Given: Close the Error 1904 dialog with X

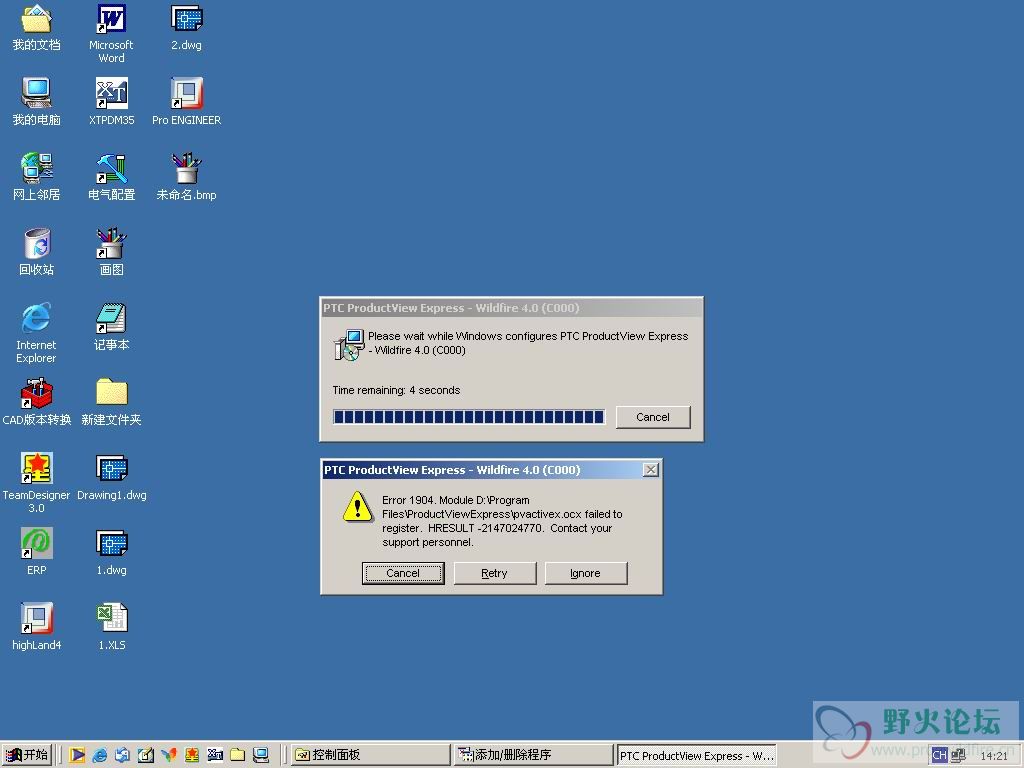Looking at the screenshot, I should coord(650,470).
